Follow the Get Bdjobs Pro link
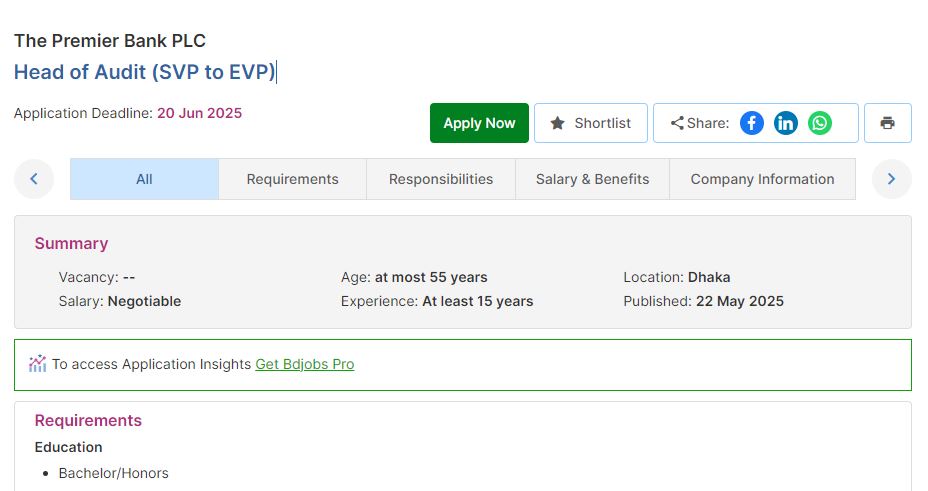This screenshot has width=928, height=491. click(304, 364)
